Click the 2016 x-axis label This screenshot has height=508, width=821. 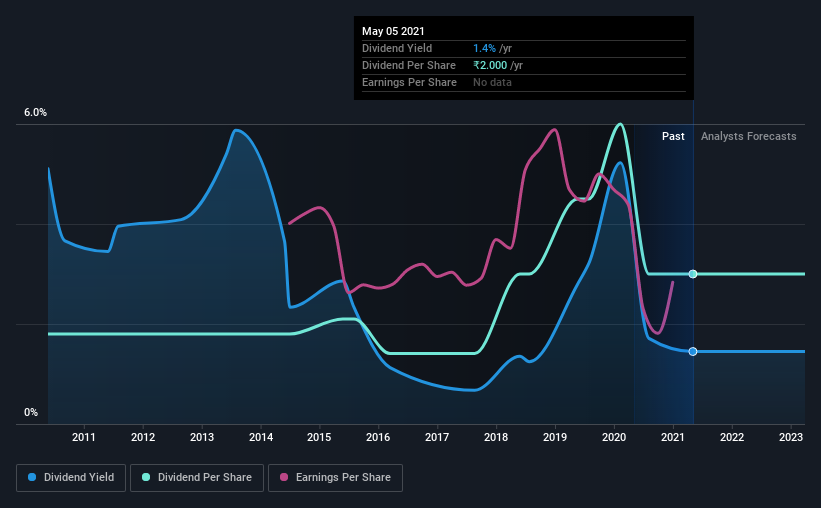click(x=378, y=437)
